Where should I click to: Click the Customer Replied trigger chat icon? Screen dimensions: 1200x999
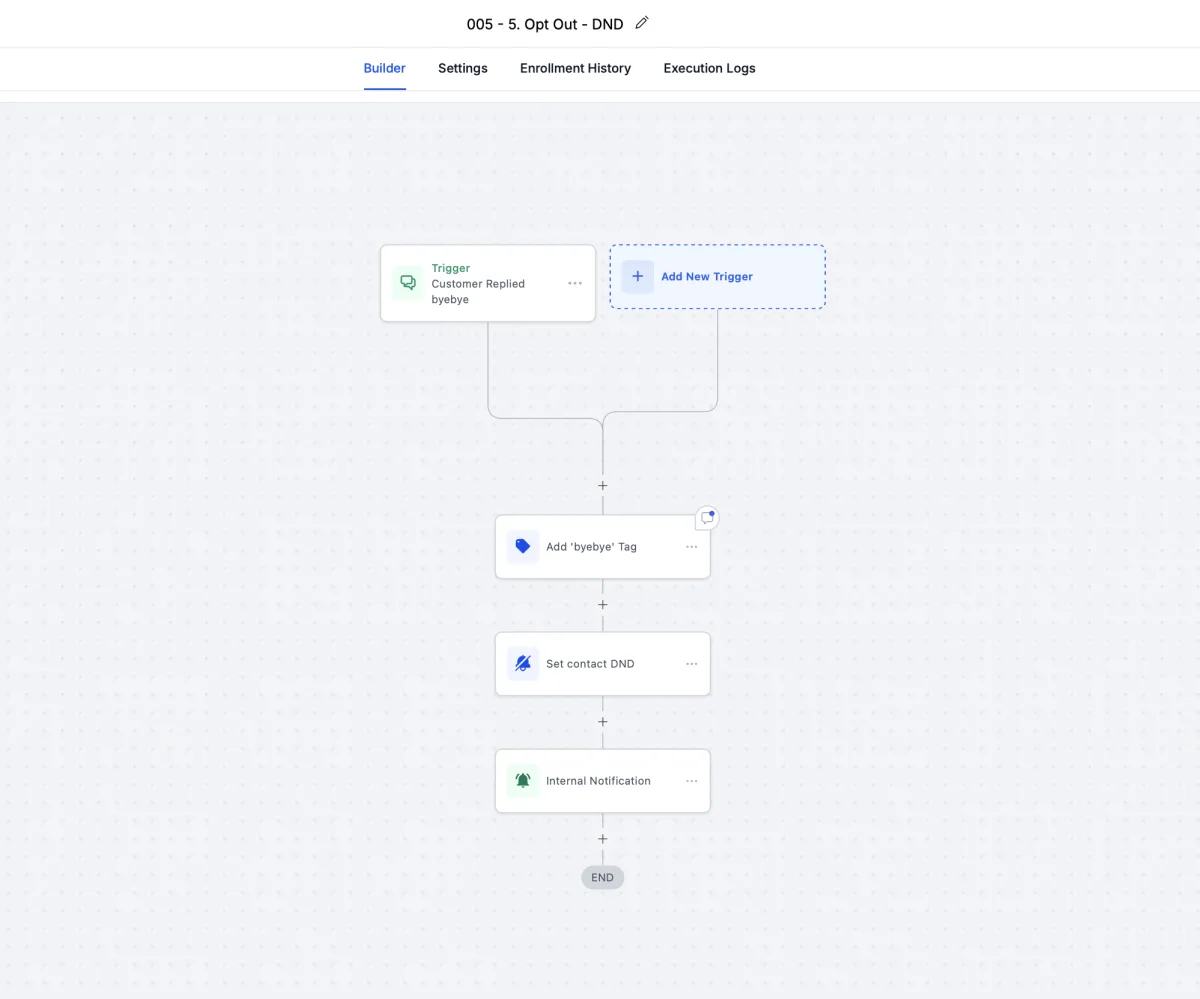408,283
